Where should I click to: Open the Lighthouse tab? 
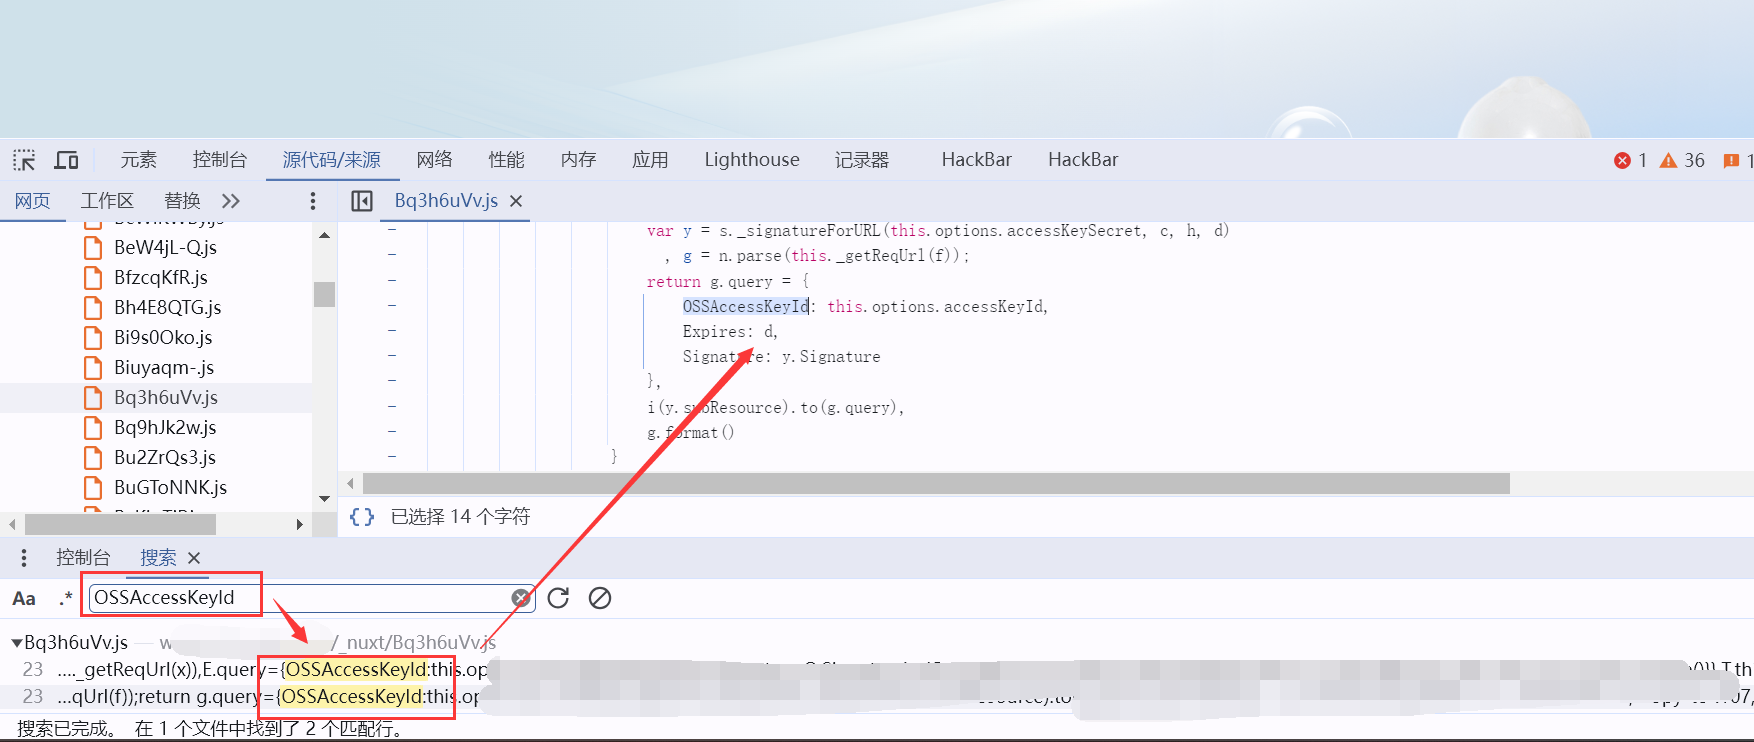(x=751, y=160)
